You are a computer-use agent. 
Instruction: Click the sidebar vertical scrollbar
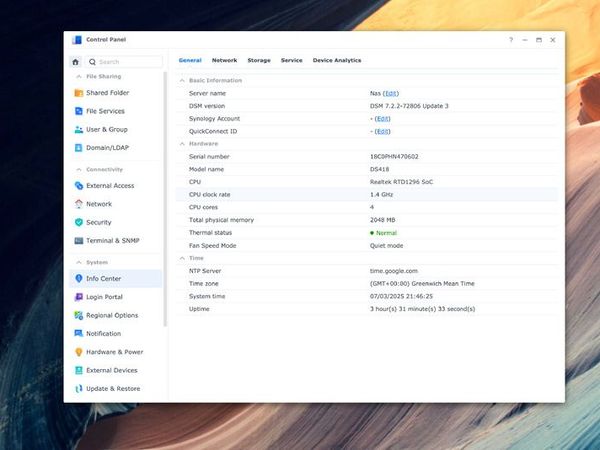point(165,199)
